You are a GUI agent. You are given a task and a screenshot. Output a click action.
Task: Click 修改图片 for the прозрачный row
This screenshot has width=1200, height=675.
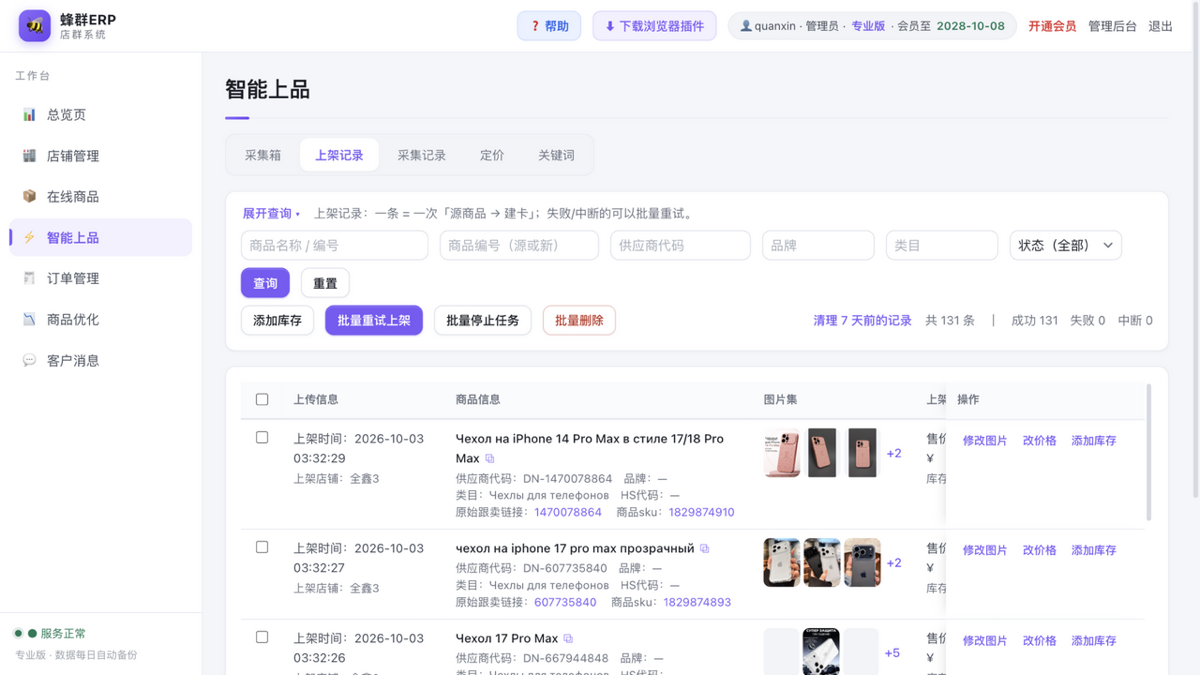point(985,550)
